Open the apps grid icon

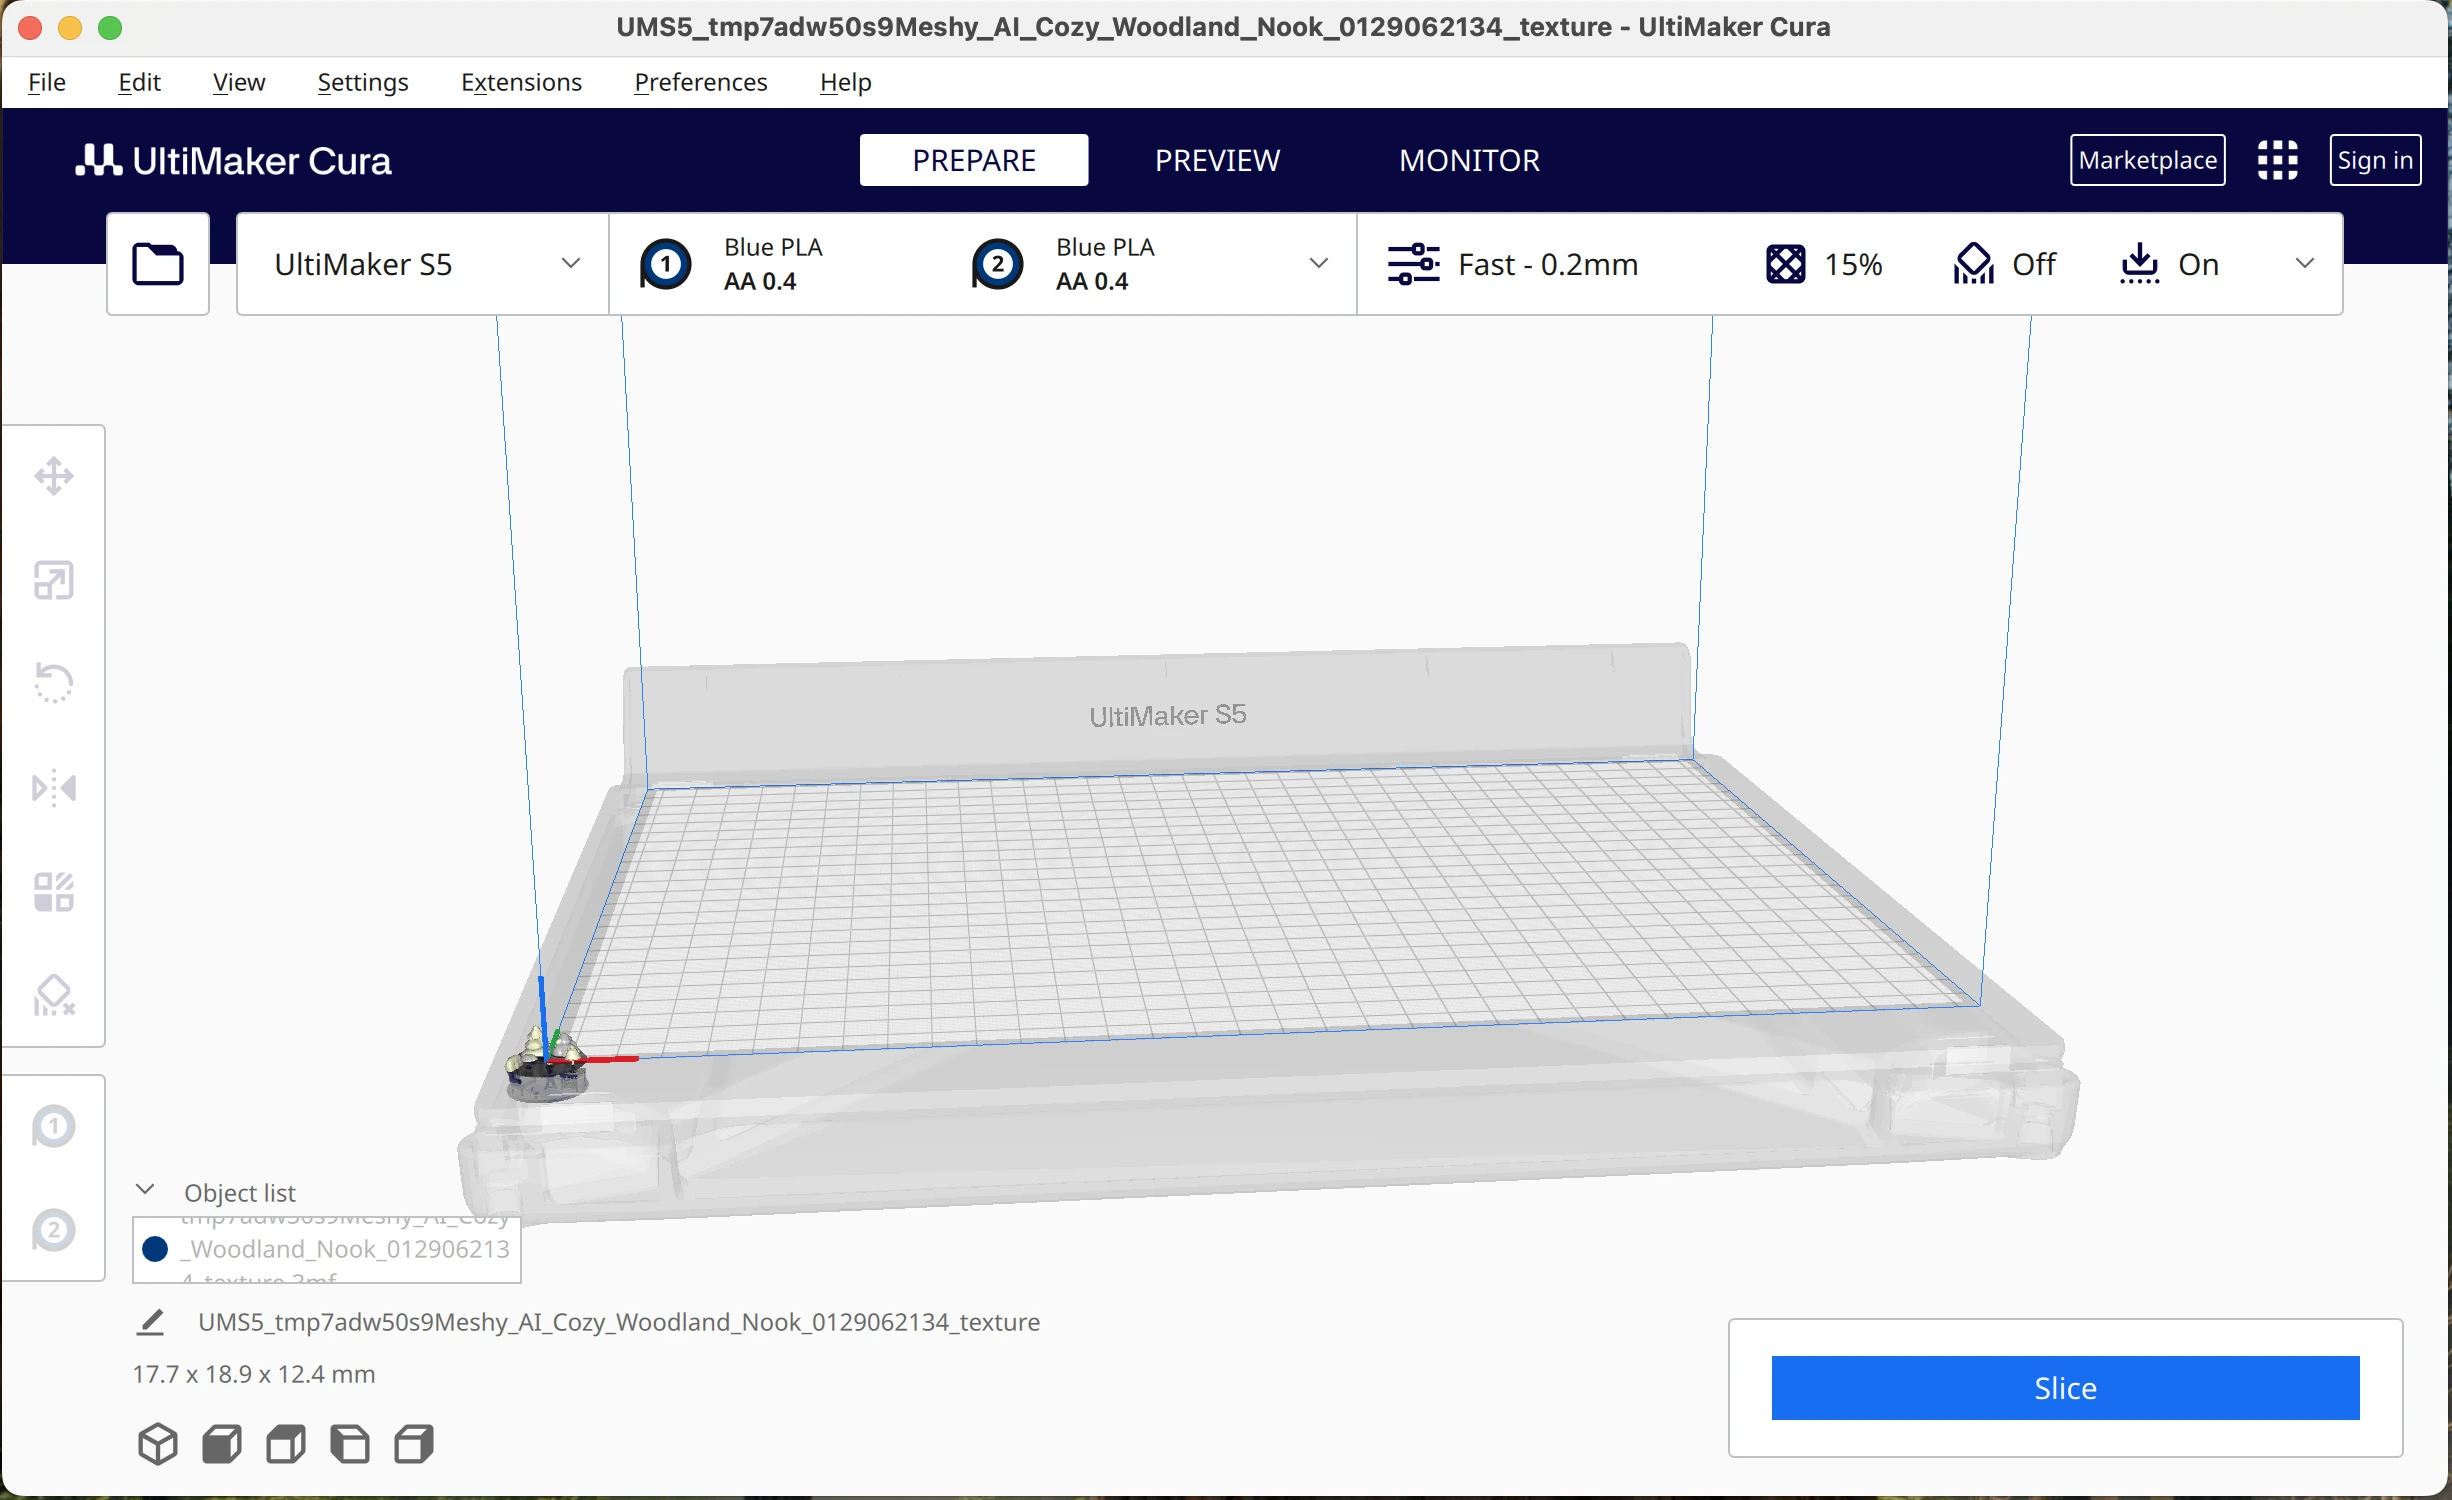(x=2277, y=160)
